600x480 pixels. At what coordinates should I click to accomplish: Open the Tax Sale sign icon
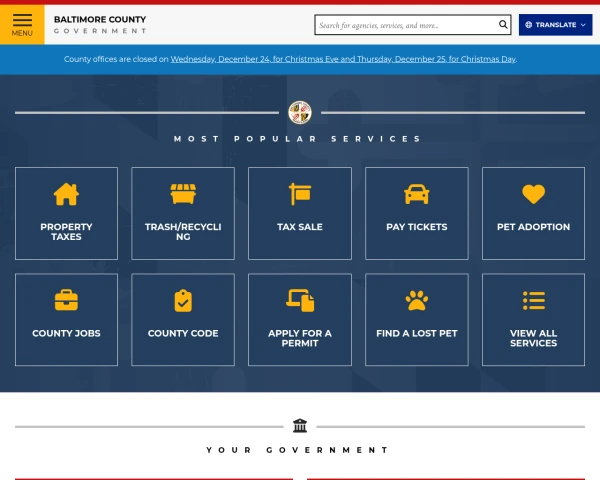[x=300, y=194]
